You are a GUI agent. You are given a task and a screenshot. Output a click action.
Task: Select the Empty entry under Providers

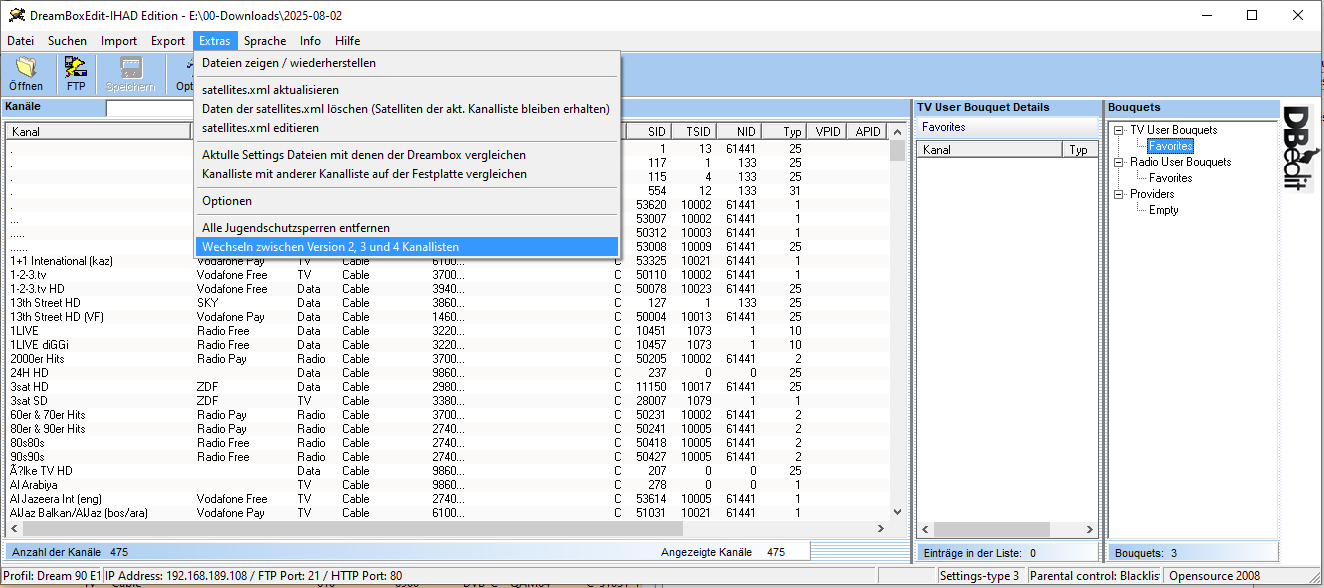point(1164,210)
